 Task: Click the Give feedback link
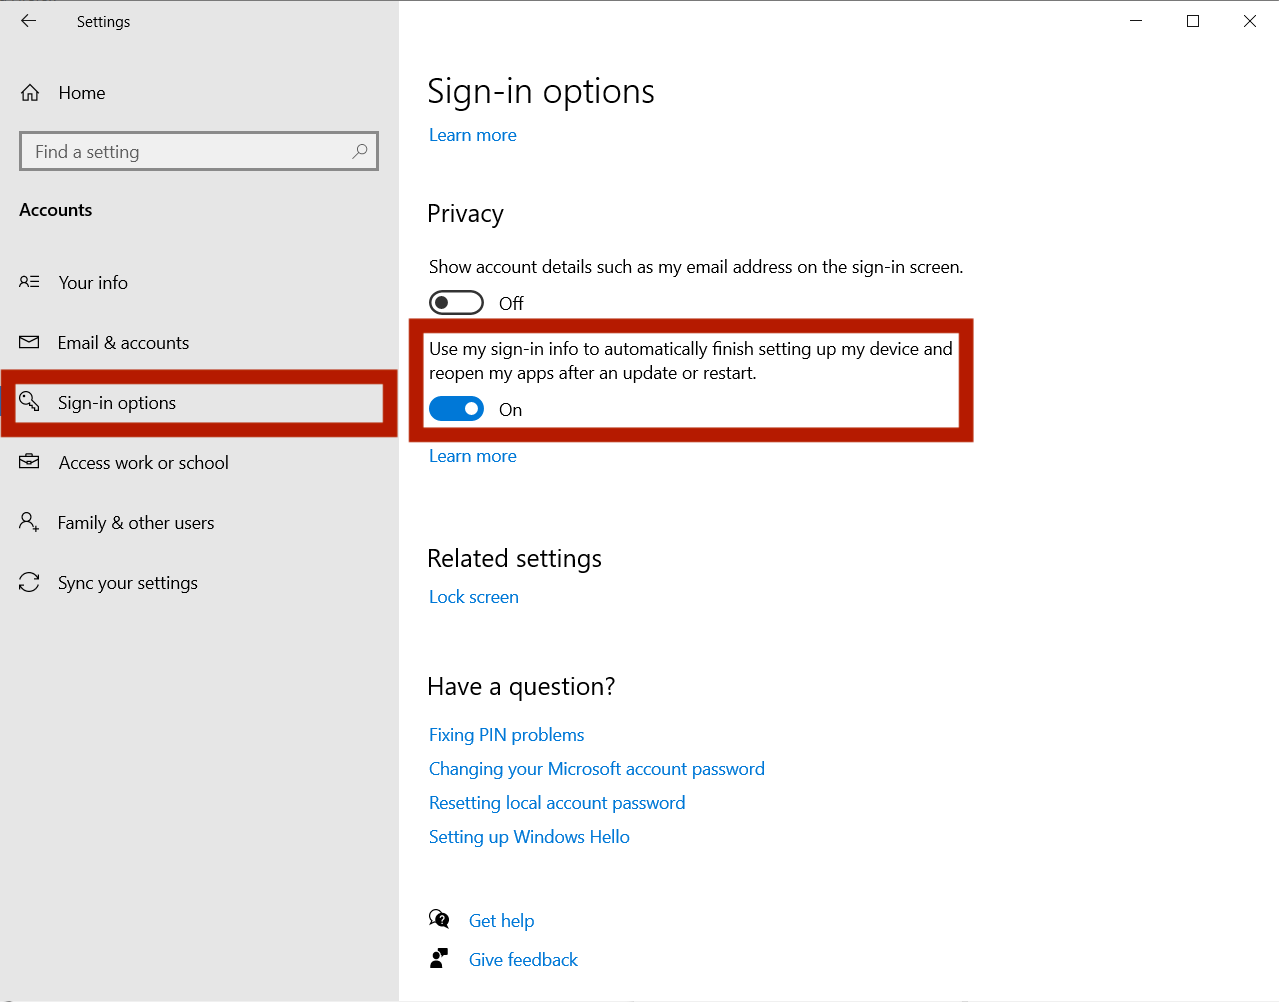(x=523, y=960)
